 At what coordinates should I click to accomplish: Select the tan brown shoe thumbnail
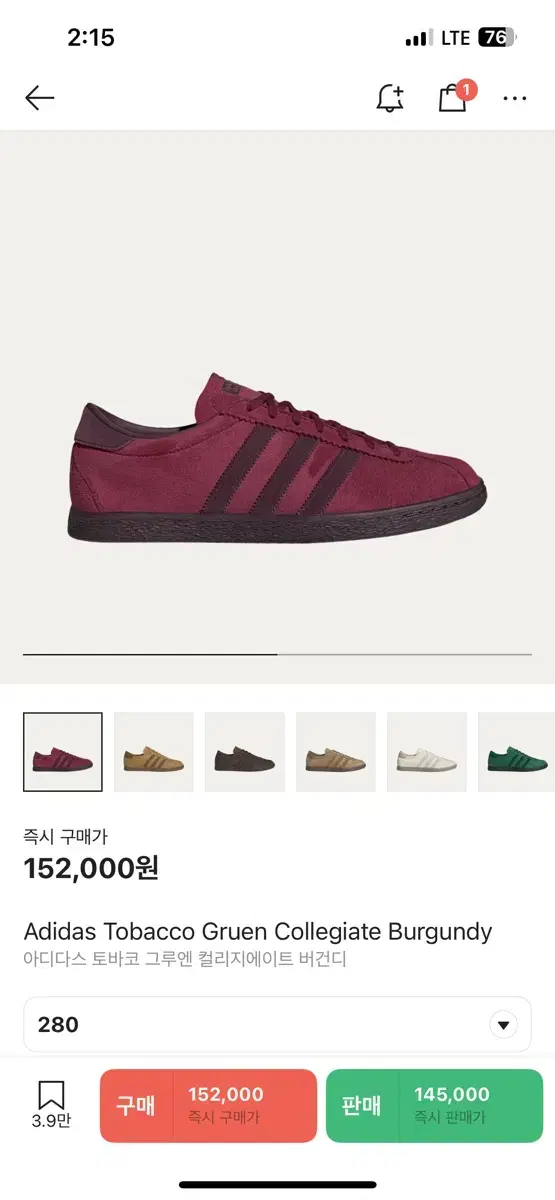point(154,752)
